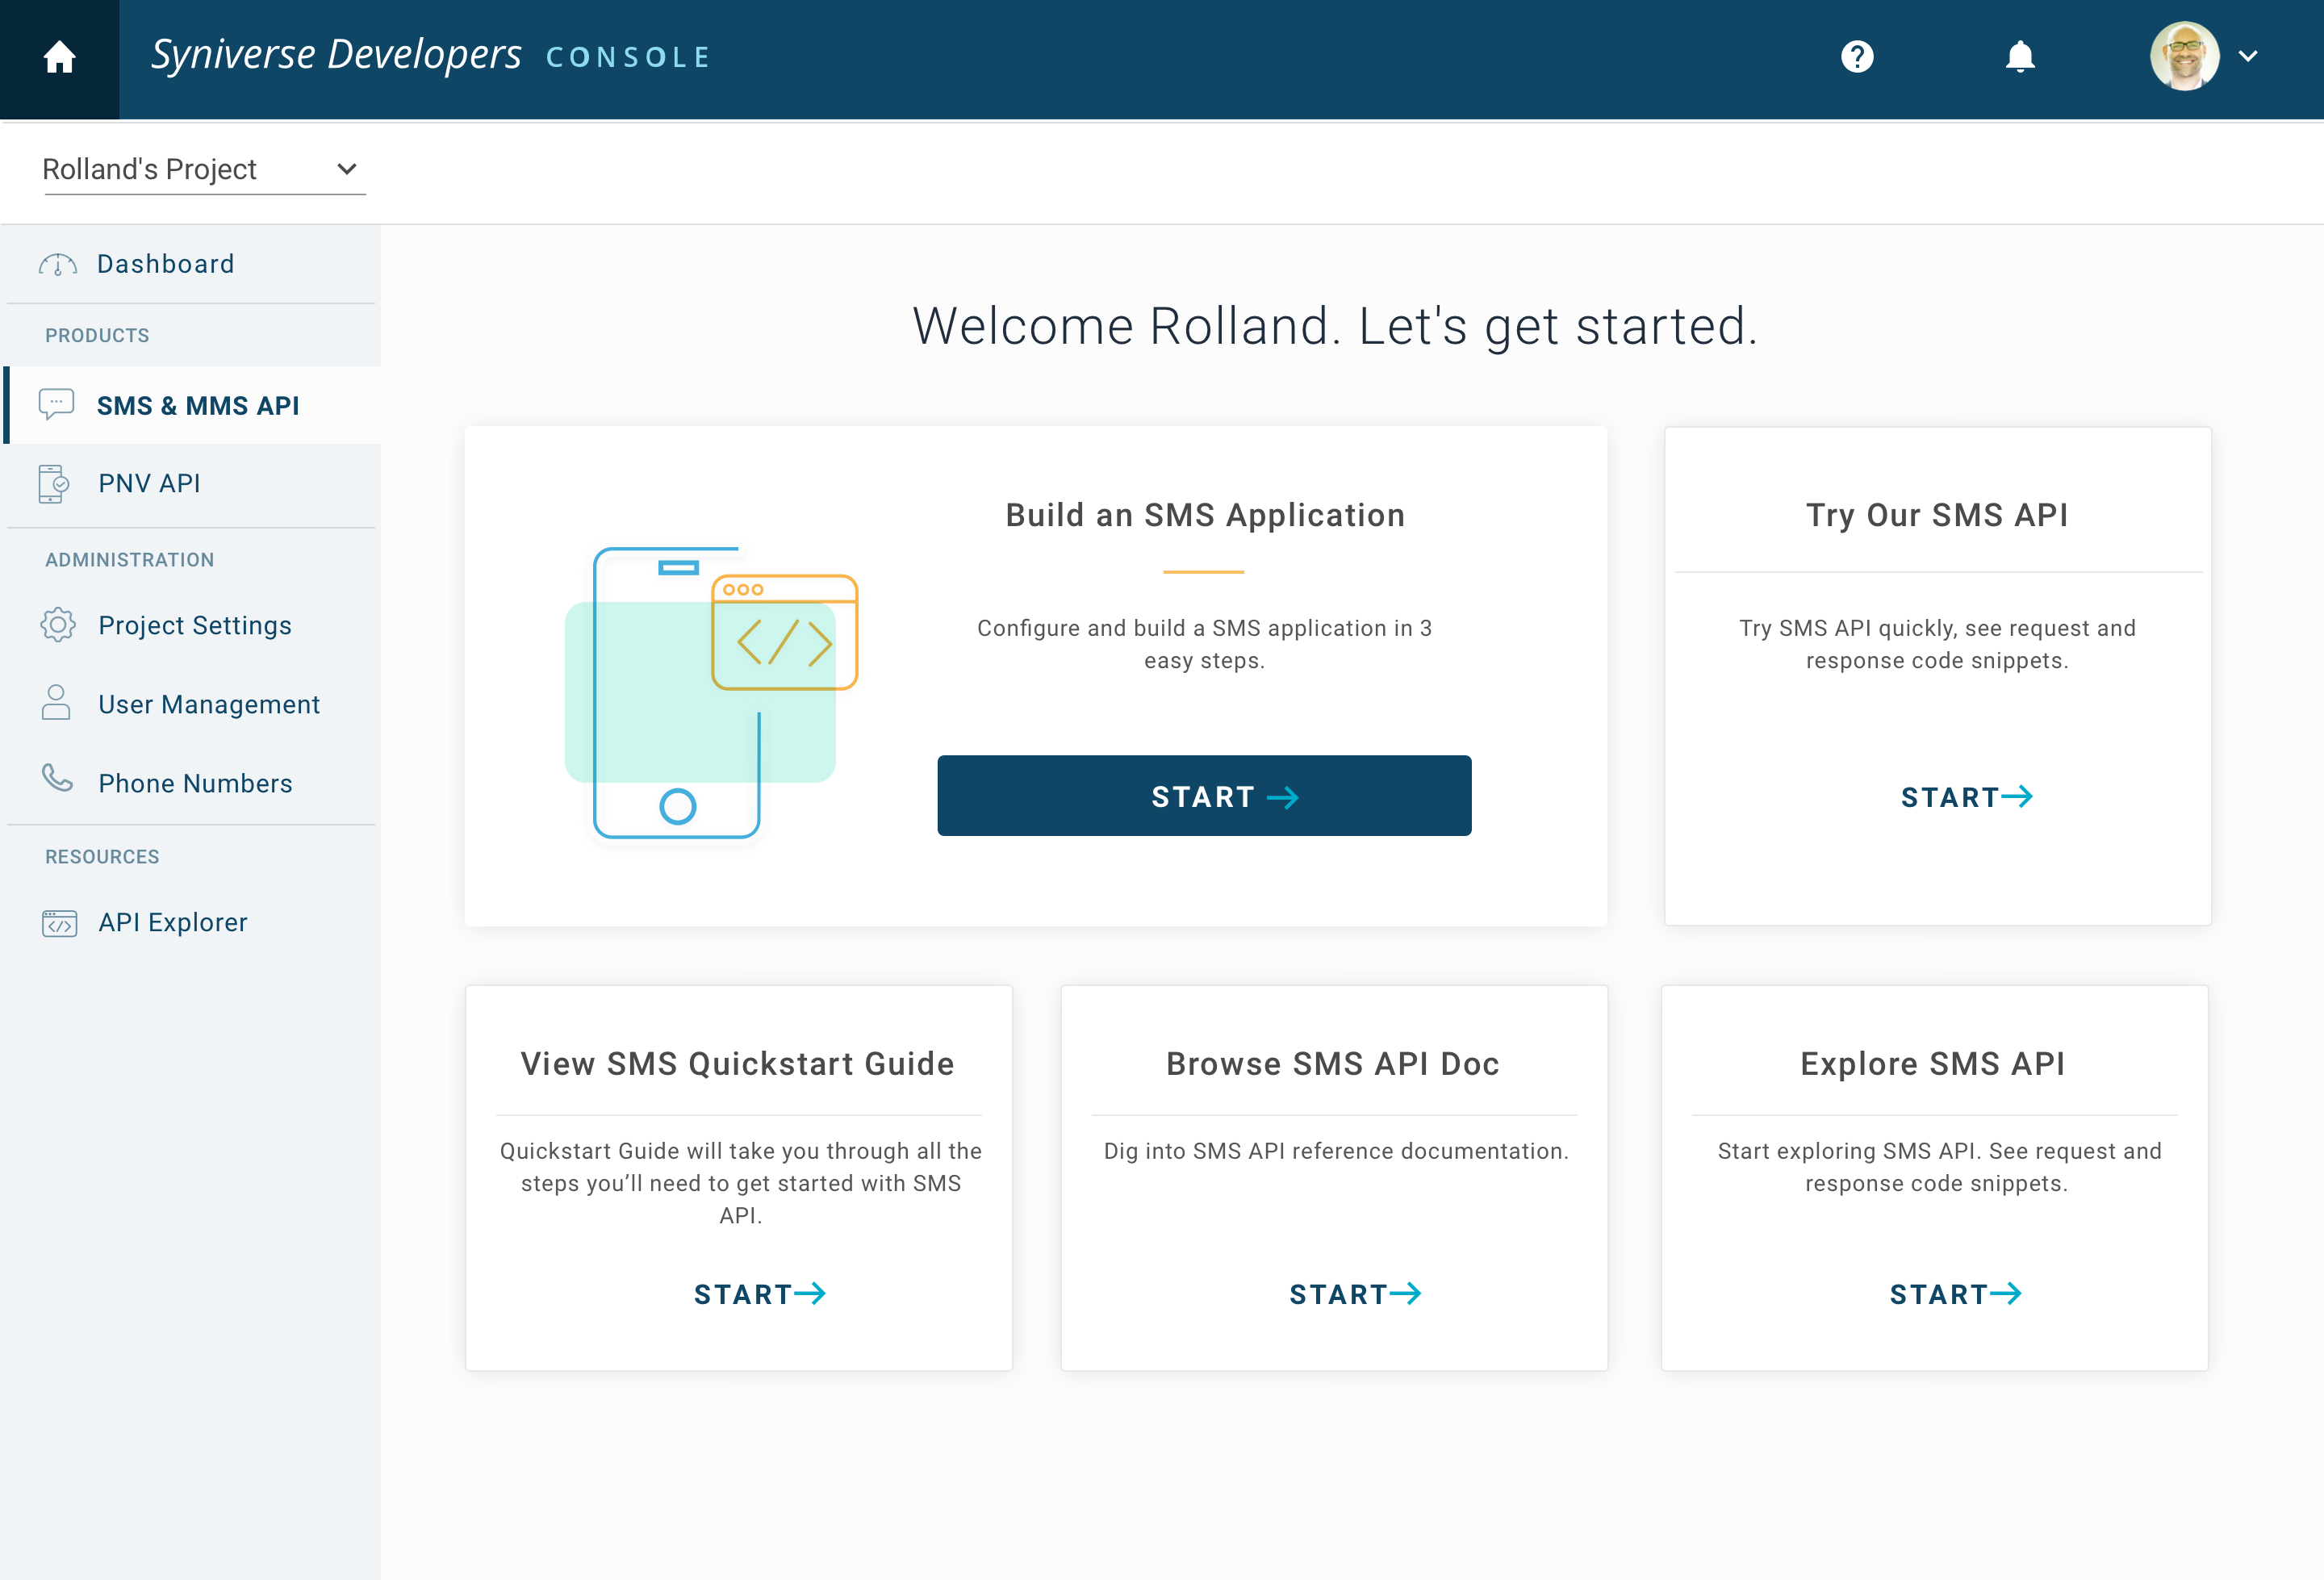Click the Build an SMS Application heading
Viewport: 2324px width, 1580px height.
pos(1205,515)
